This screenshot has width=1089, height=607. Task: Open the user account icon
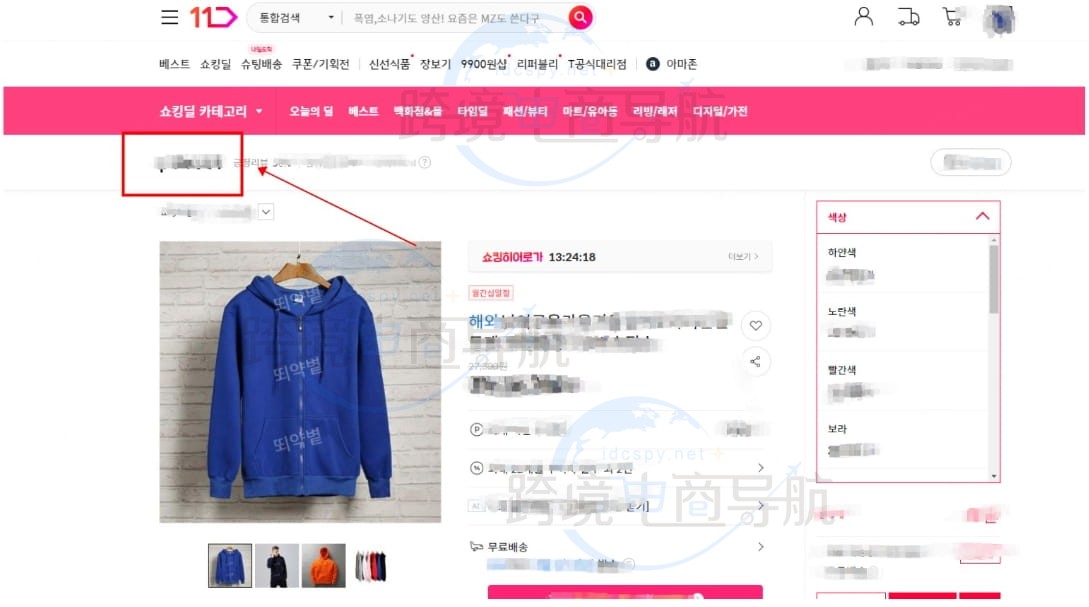[863, 17]
